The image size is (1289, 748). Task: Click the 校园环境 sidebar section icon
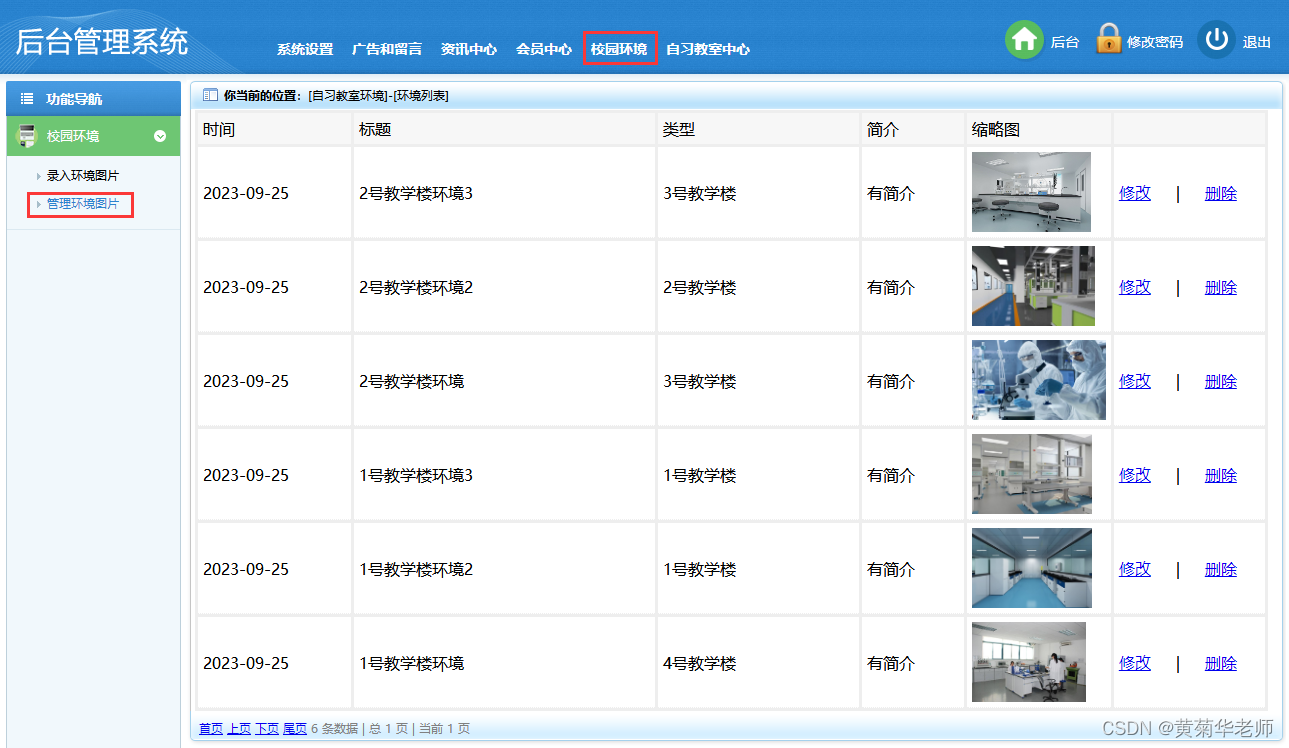(27, 136)
